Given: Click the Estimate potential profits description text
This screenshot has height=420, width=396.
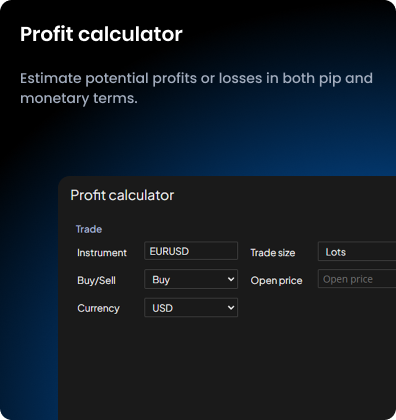Looking at the screenshot, I should [196, 88].
